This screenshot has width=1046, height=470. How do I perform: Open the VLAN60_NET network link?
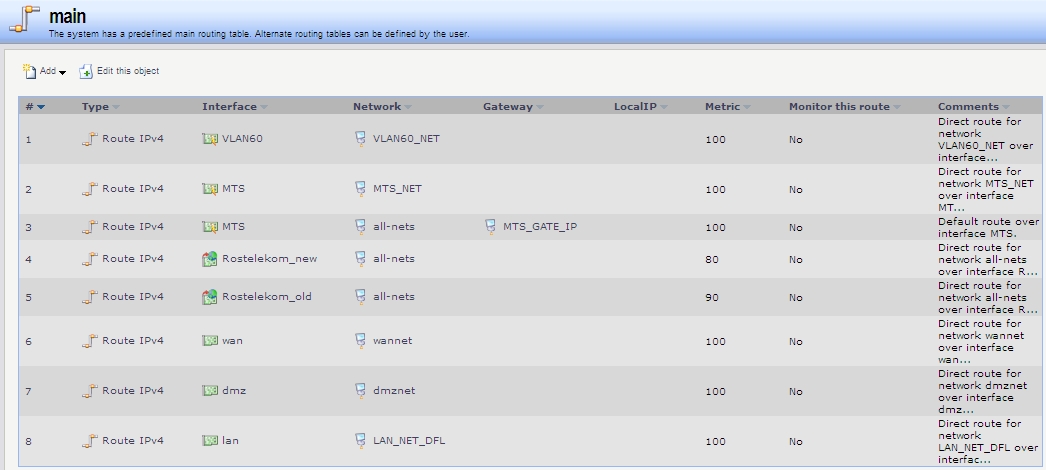pos(406,139)
